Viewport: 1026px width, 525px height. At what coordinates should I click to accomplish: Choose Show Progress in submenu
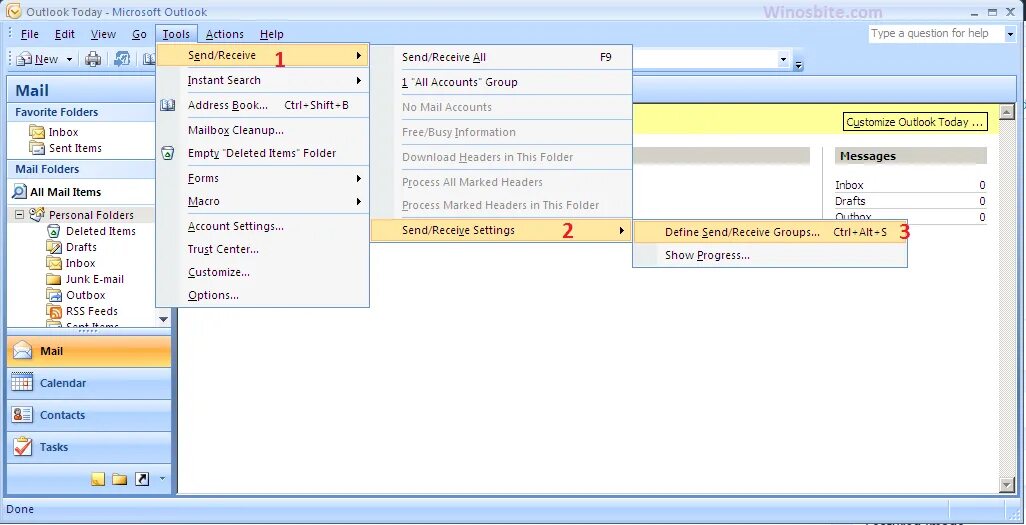click(x=770, y=256)
